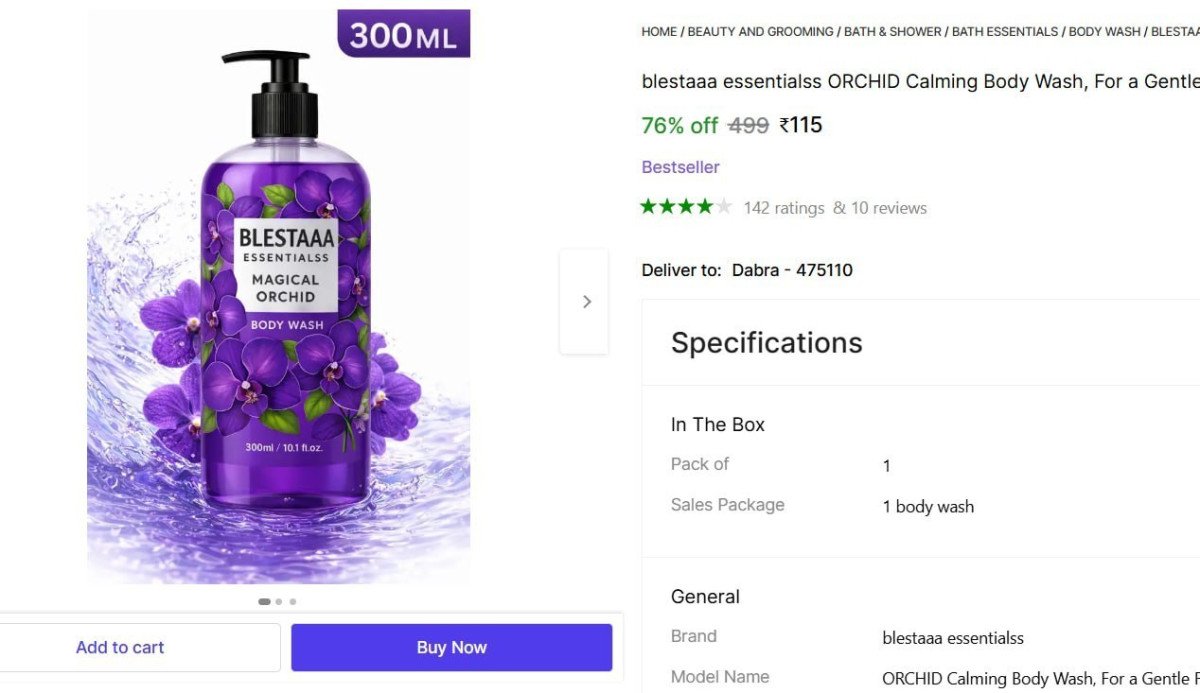1200x693 pixels.
Task: Open the BATH & SHOWER breadcrumb
Action: pyautogui.click(x=891, y=31)
